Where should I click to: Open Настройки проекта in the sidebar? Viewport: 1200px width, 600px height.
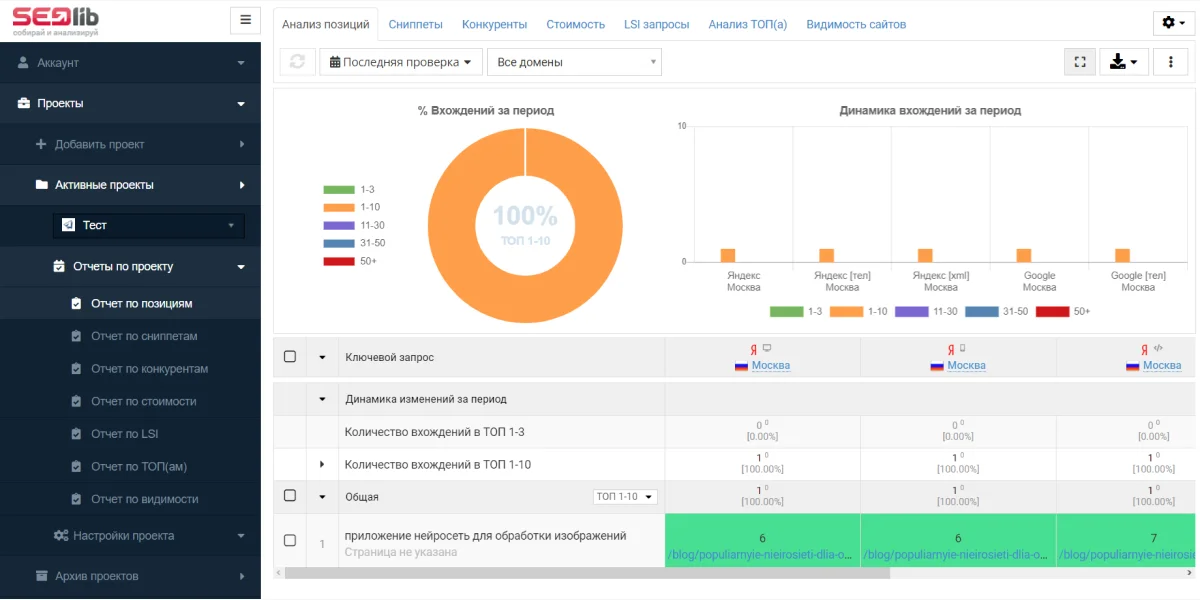point(123,536)
